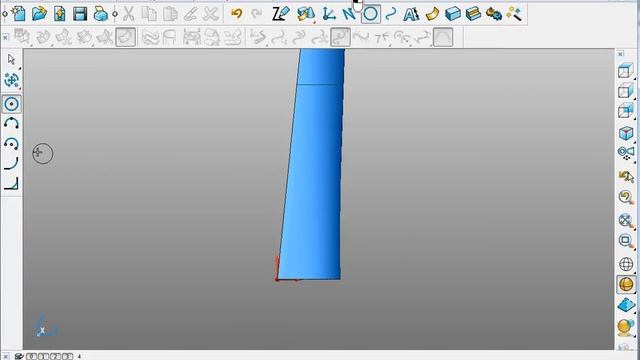
Task: Open the model analysis/shading tool icon
Action: click(x=306, y=14)
